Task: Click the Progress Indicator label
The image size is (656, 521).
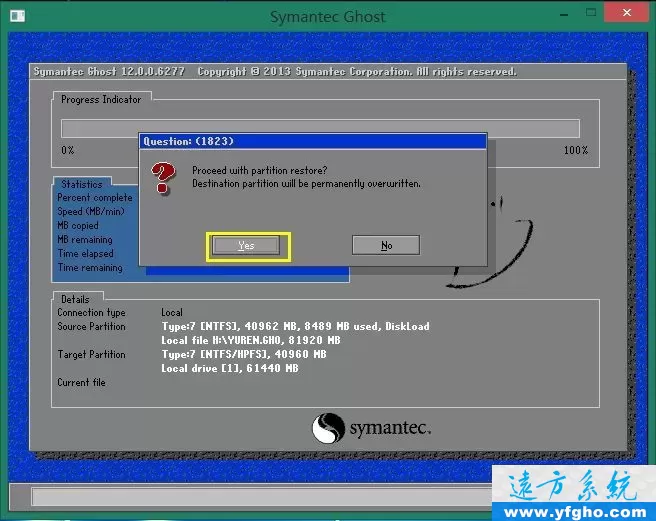Action: [101, 100]
